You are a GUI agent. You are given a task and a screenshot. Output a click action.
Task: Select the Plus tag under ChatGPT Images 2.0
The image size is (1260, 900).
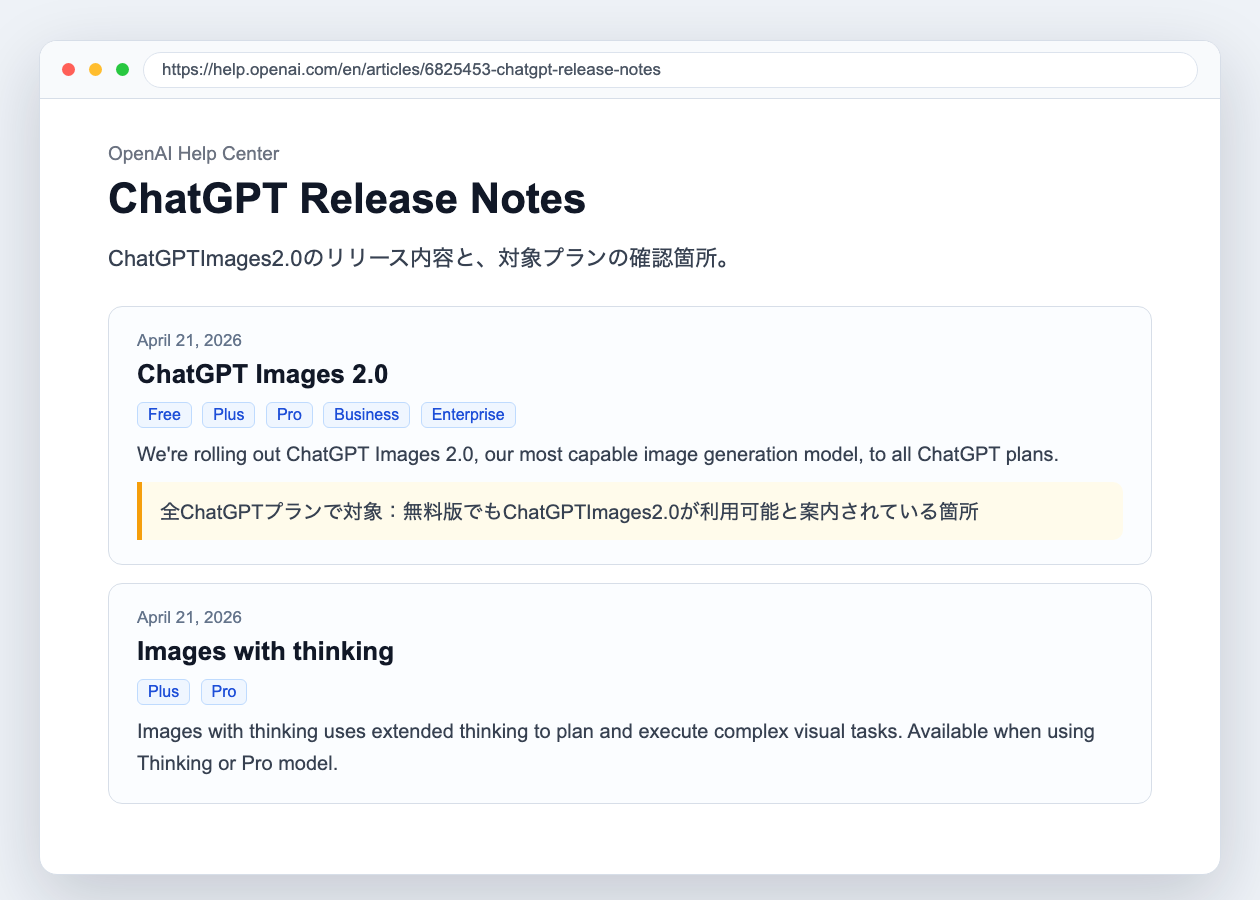point(229,415)
